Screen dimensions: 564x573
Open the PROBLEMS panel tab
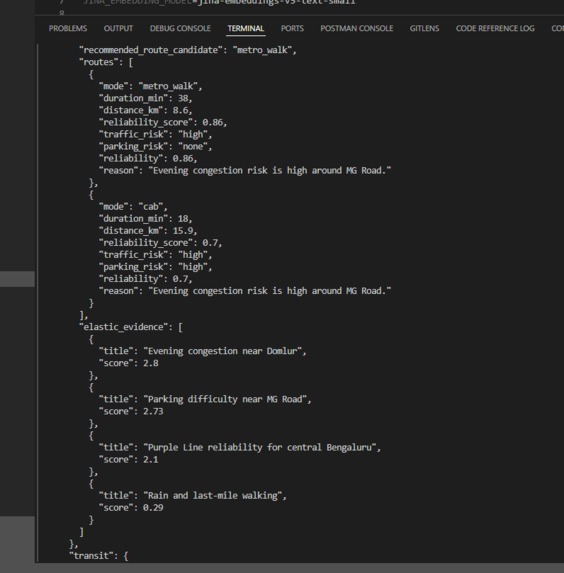coord(68,29)
